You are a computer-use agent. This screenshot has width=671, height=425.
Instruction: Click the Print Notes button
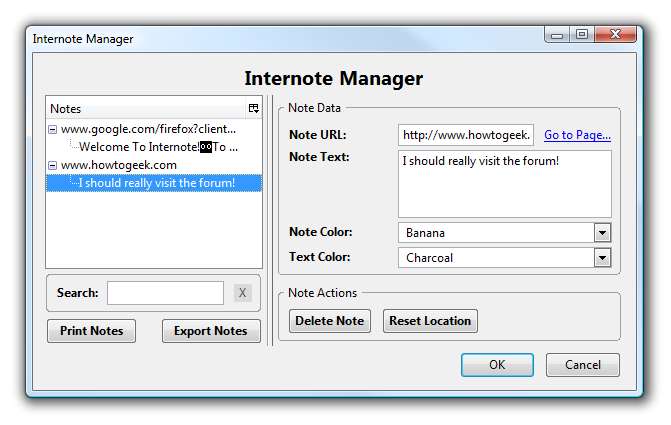(92, 331)
